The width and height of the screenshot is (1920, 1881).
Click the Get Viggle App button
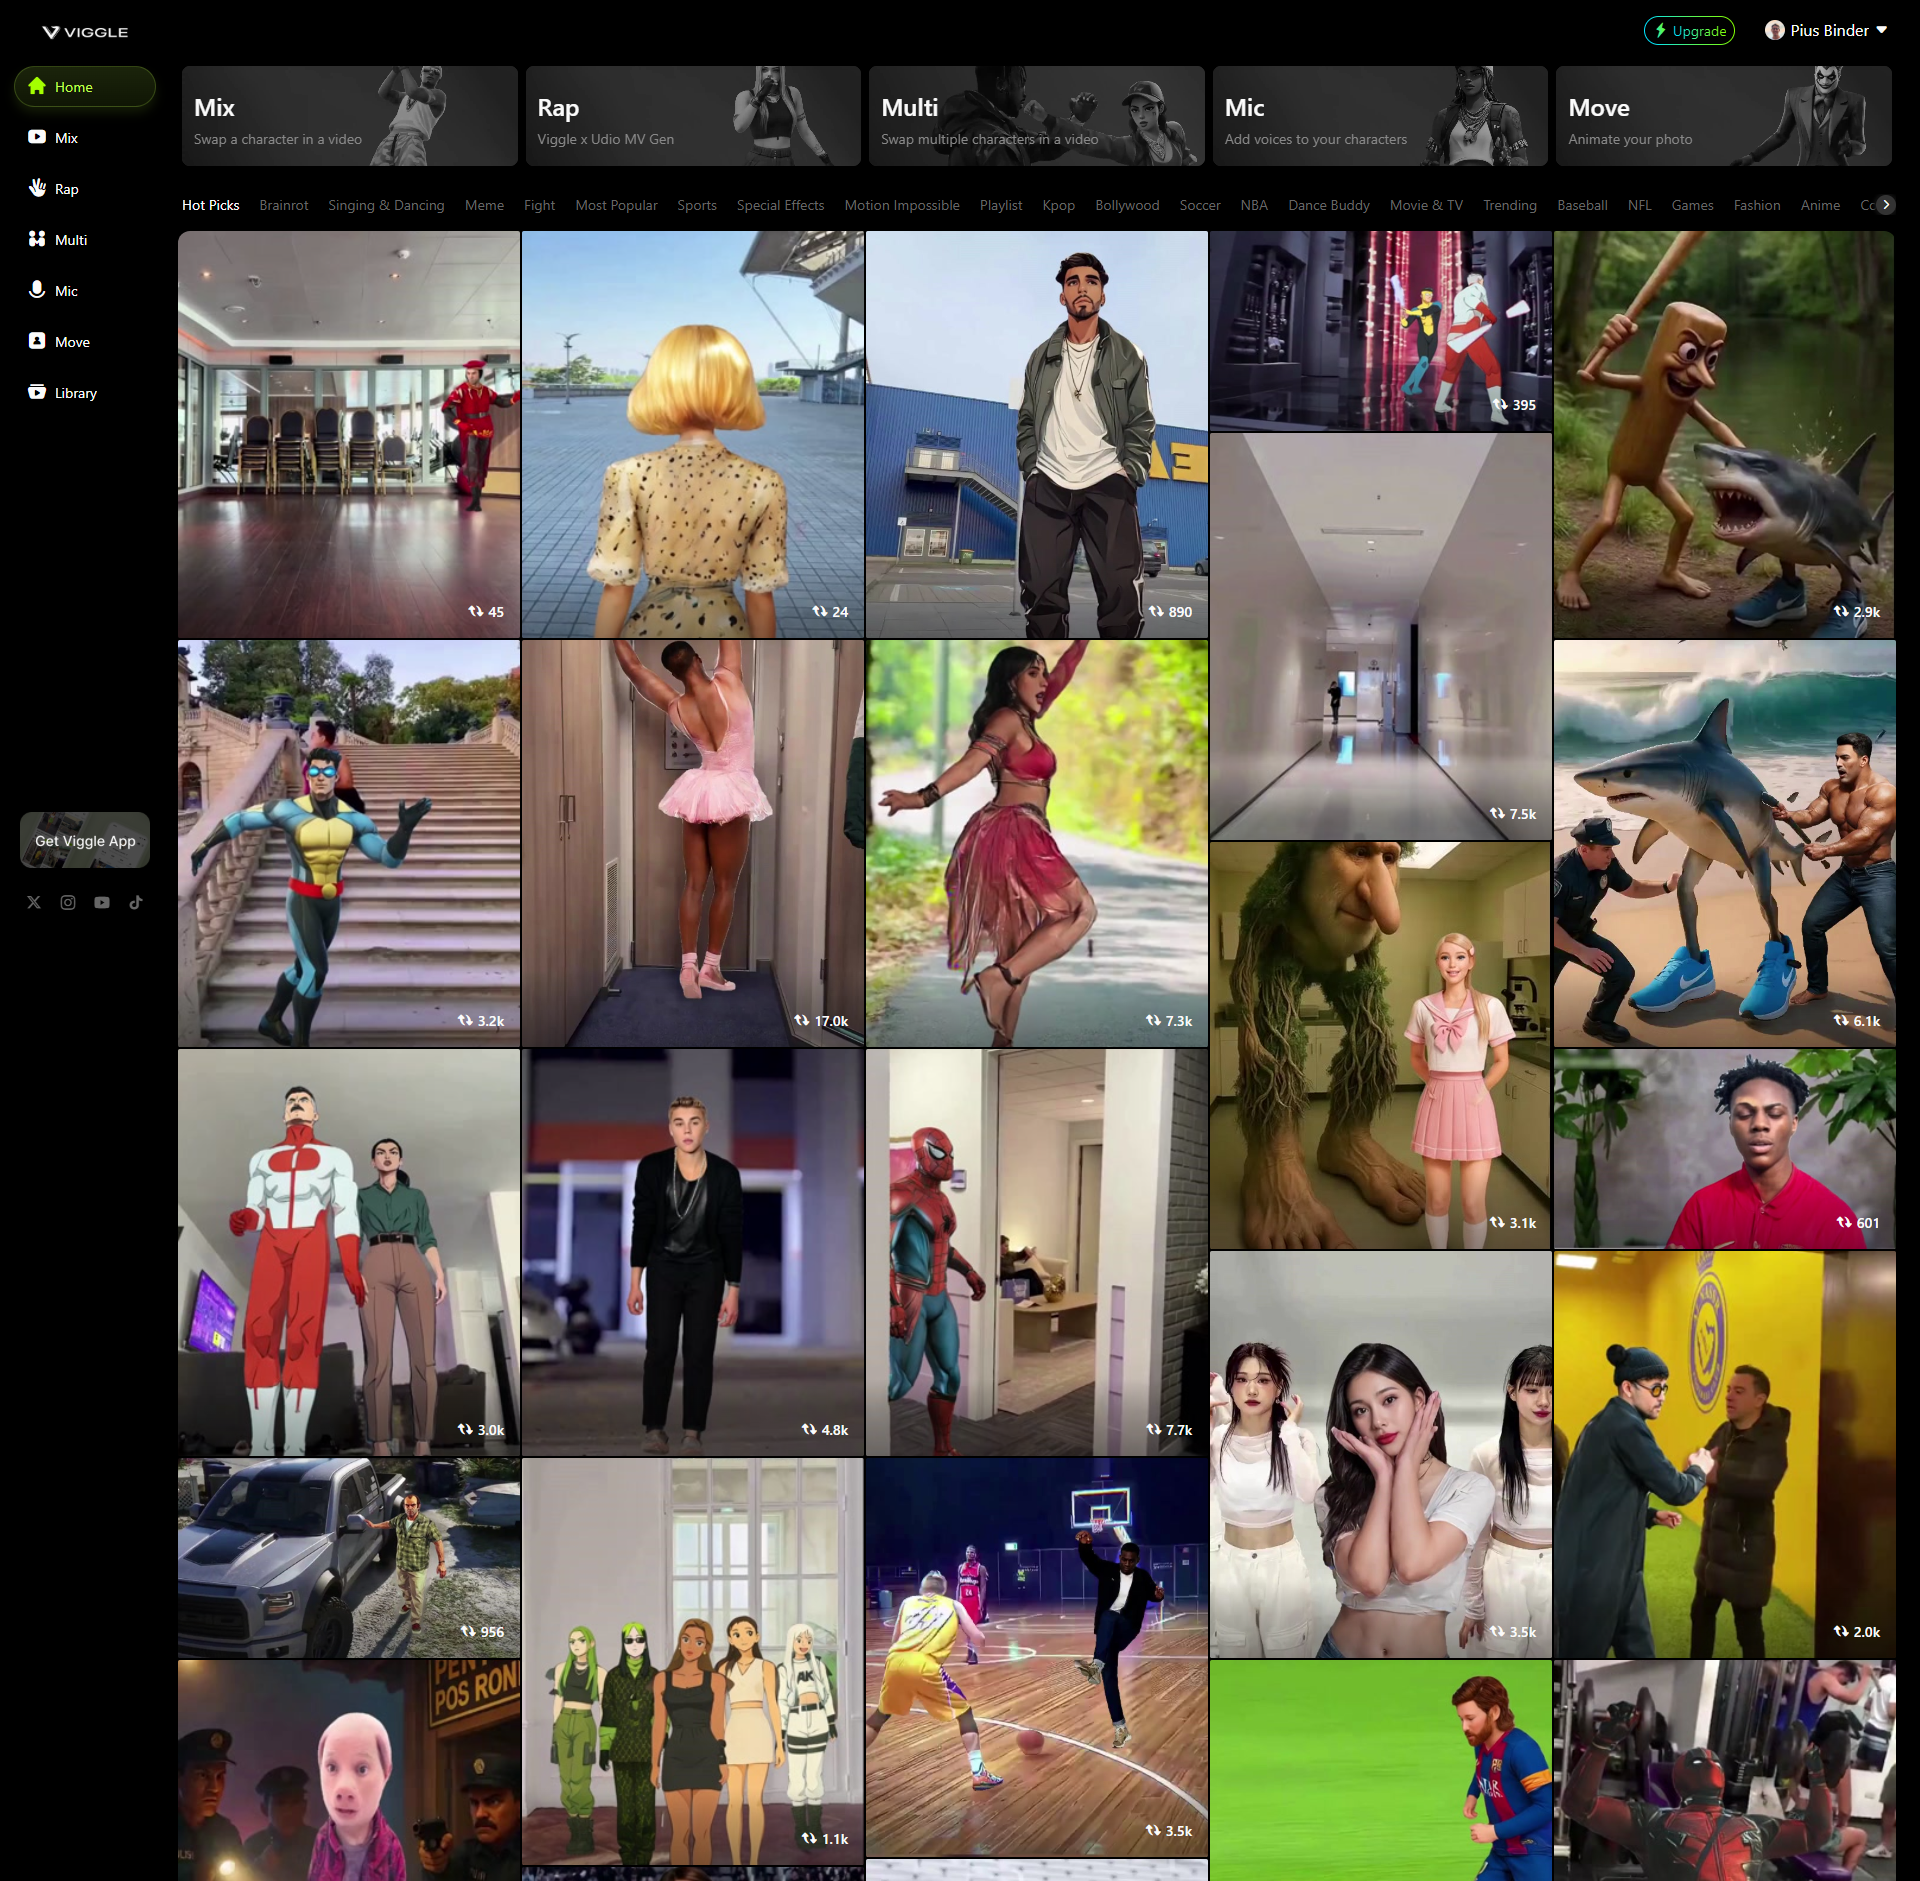[85, 840]
